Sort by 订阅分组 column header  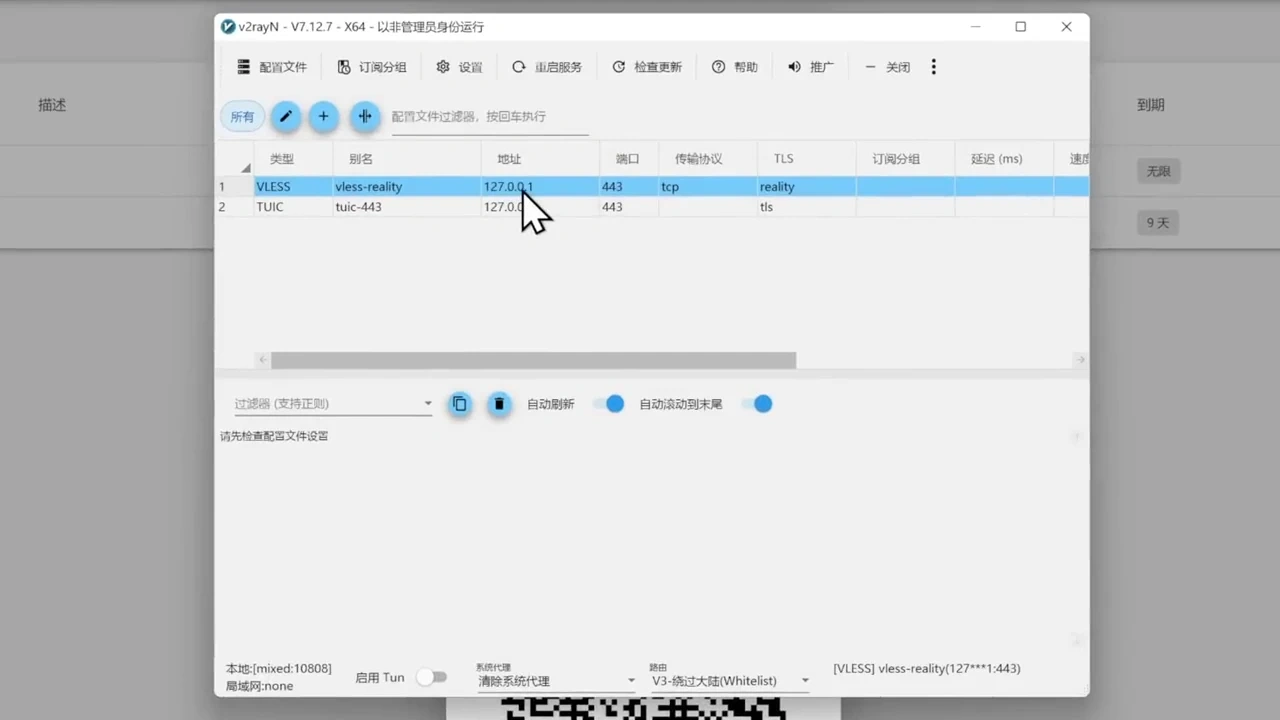point(905,159)
